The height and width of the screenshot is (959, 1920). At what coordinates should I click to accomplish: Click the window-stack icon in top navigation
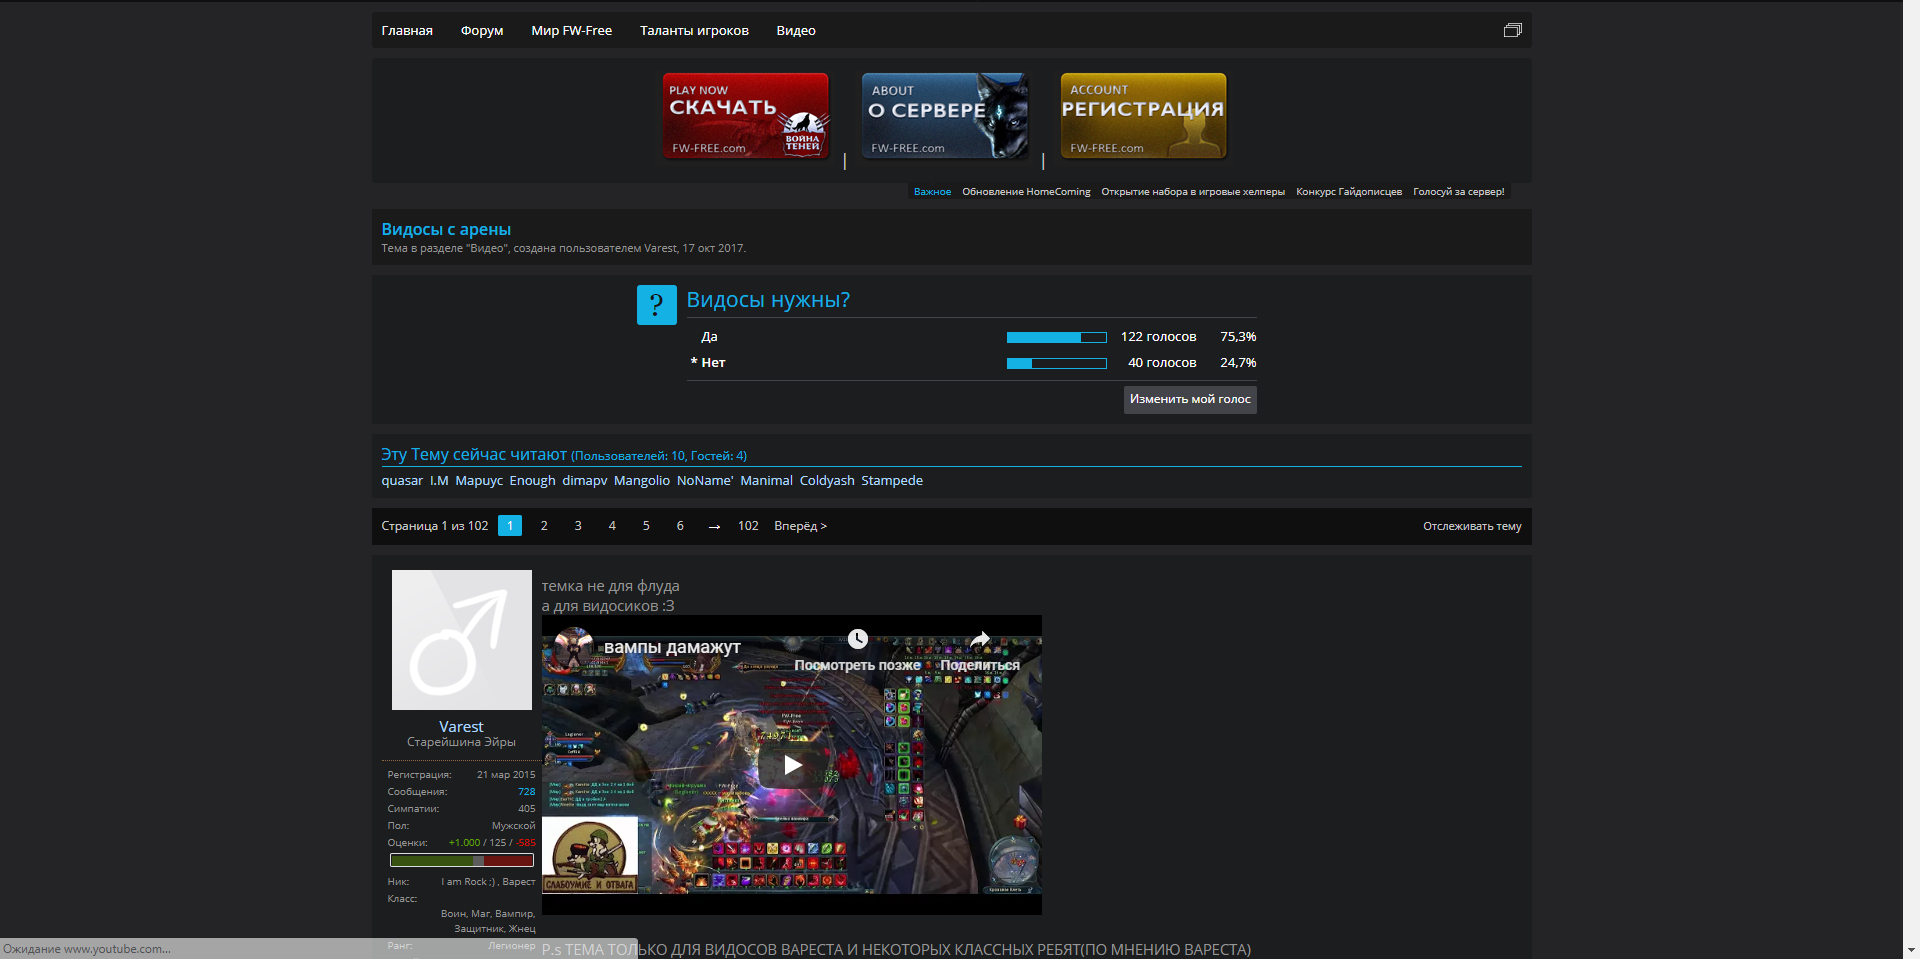point(1512,30)
